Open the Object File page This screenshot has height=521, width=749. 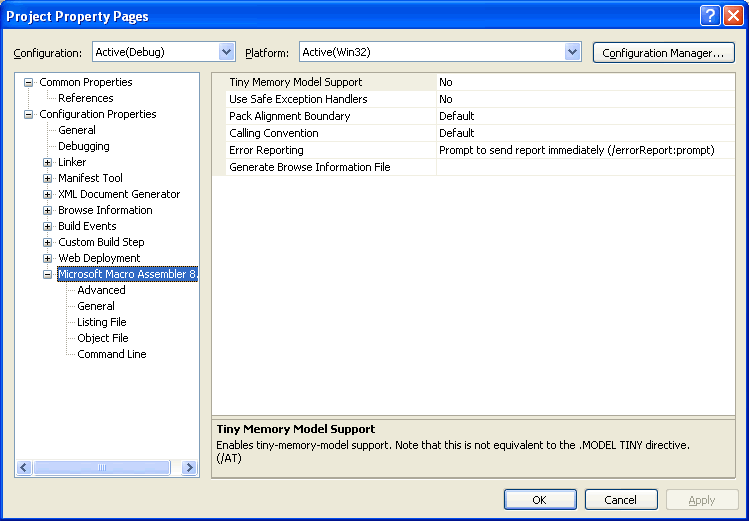[x=103, y=338]
